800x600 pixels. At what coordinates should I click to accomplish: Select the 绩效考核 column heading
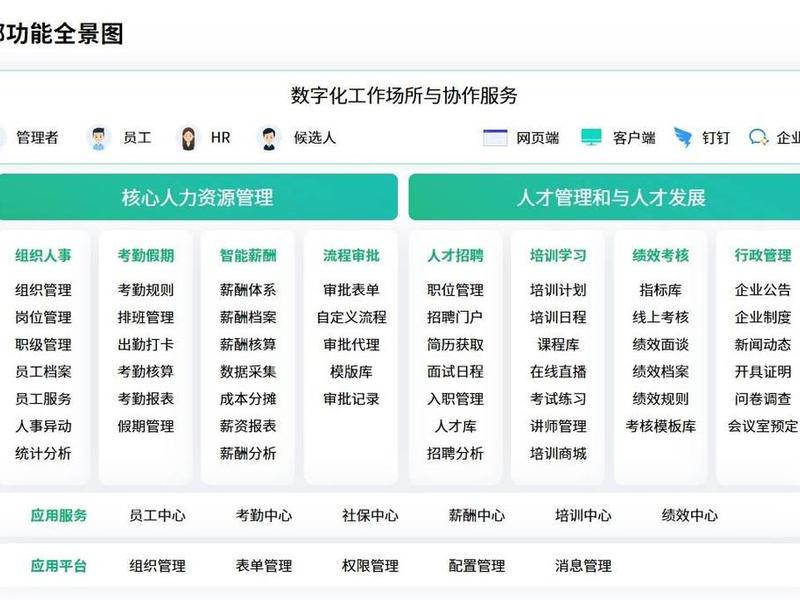click(661, 255)
